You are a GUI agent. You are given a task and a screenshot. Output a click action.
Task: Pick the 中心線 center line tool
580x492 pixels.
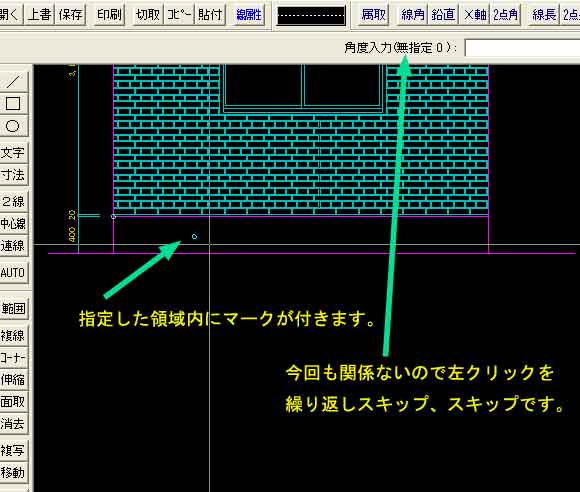(x=13, y=223)
